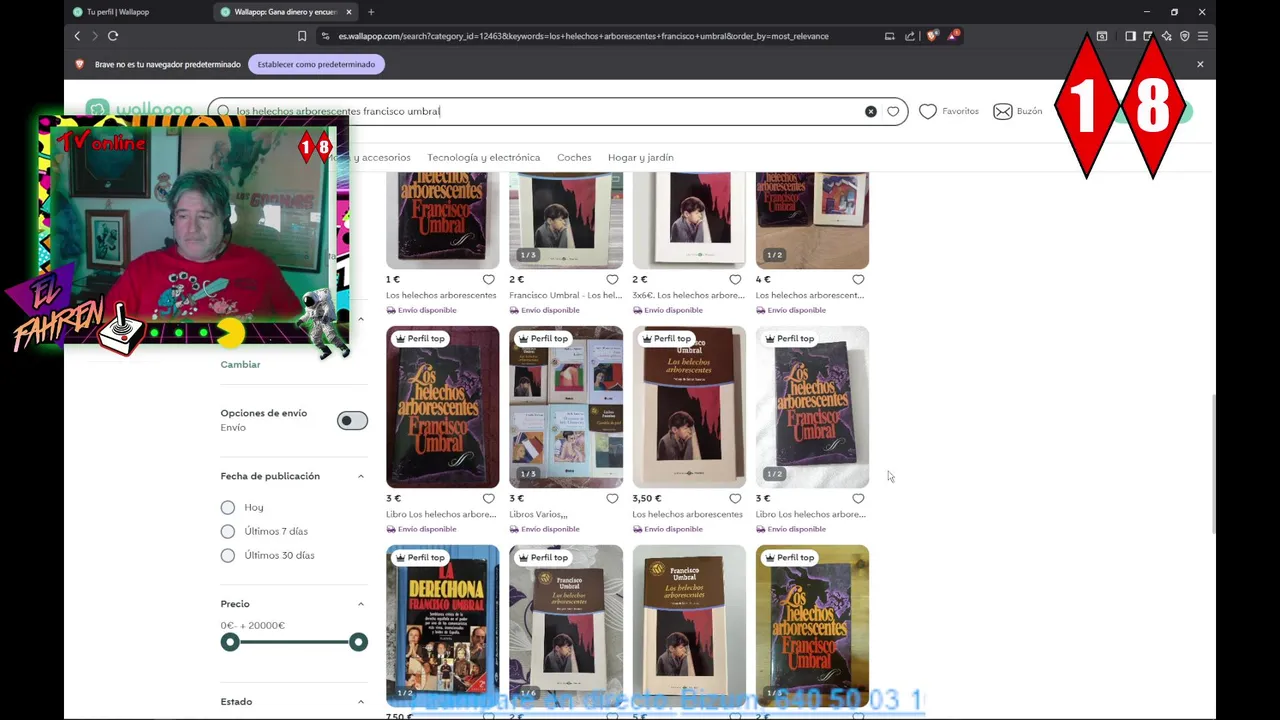Viewport: 1280px width, 720px height.
Task: Open the Brave VPN shield icon
Action: (1184, 36)
